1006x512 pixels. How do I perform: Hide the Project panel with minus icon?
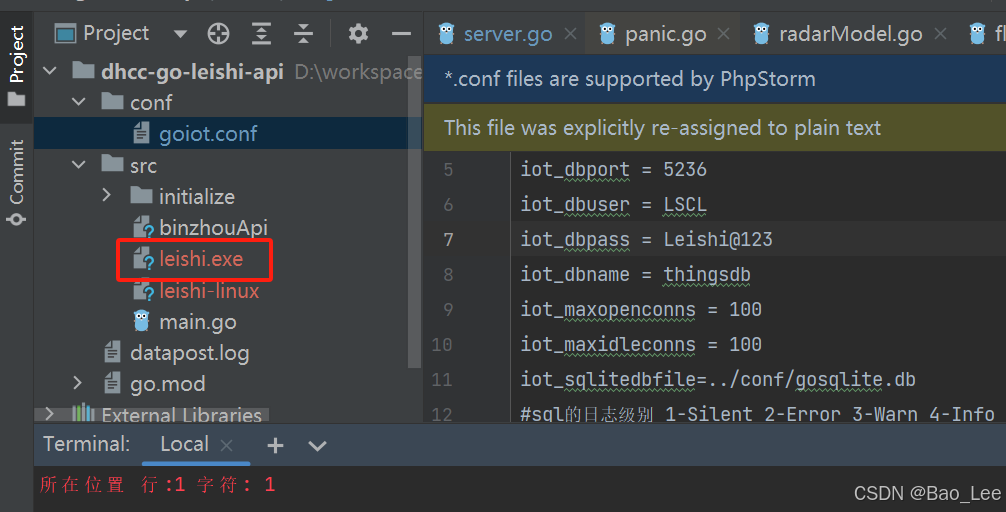(401, 33)
